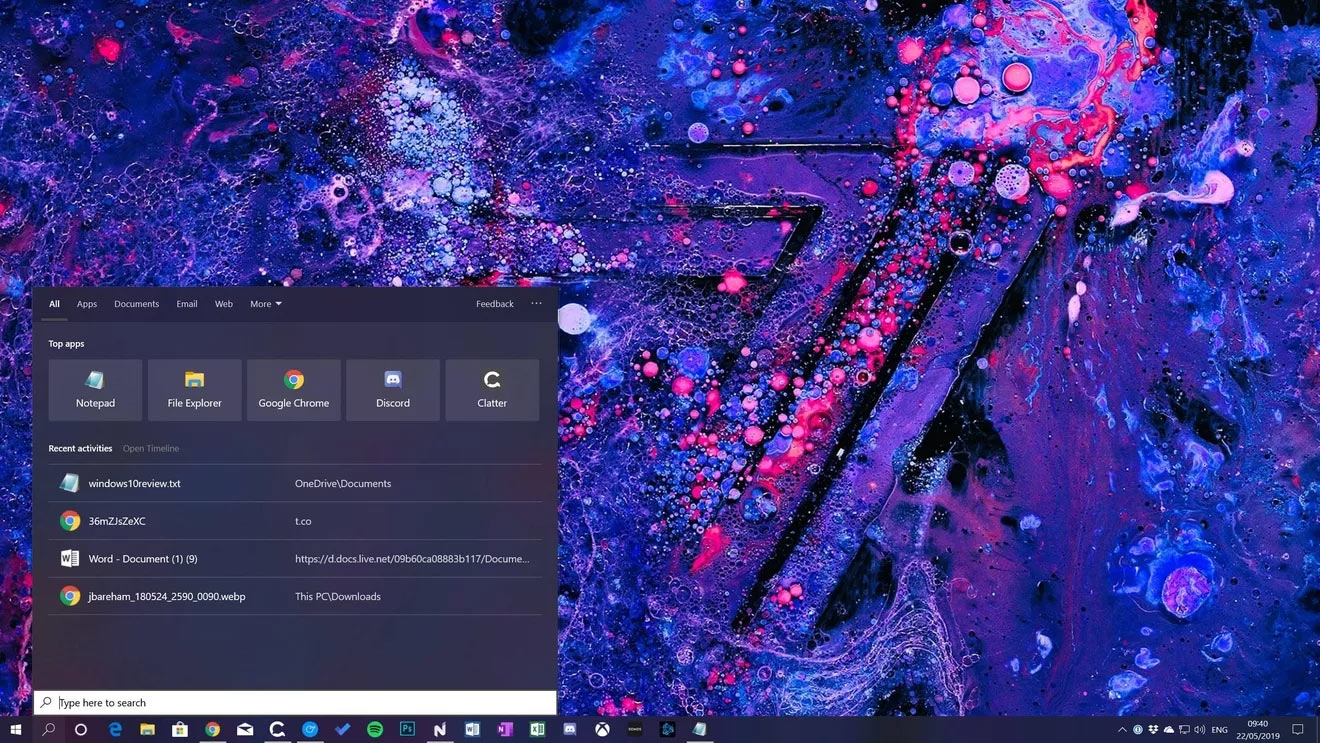
Task: Click the Type here to search box
Action: 300,703
